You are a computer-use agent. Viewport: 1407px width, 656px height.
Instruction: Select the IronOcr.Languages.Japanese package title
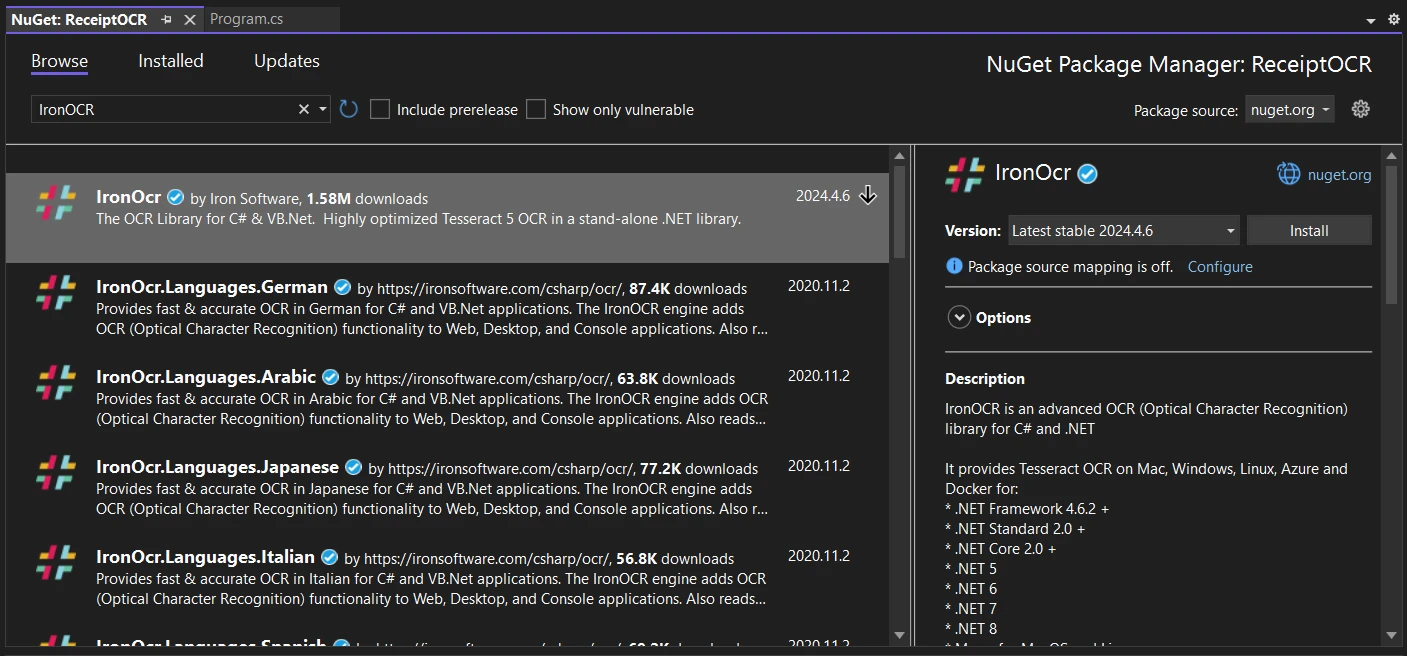217,467
